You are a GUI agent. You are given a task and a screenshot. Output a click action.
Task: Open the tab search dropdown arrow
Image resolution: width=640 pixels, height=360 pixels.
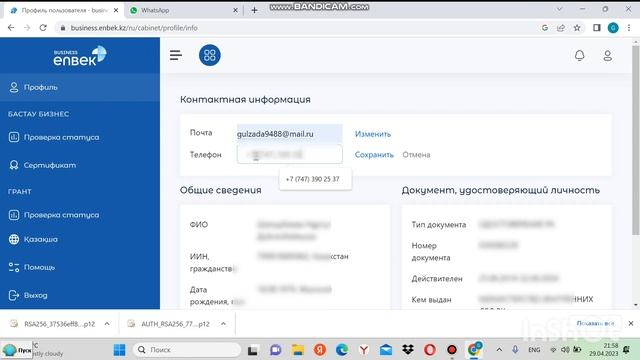coord(560,9)
